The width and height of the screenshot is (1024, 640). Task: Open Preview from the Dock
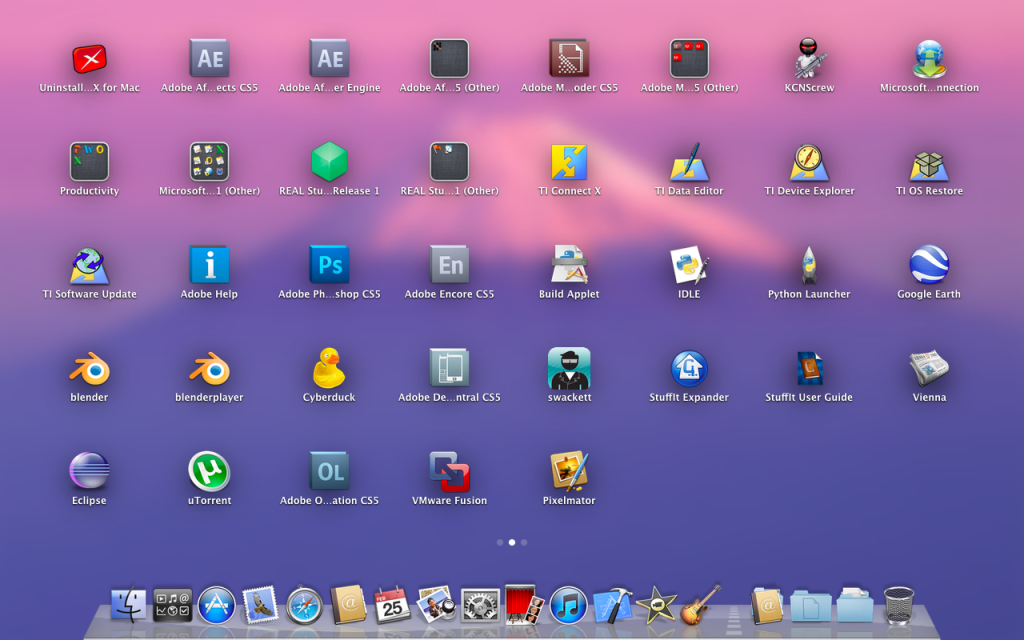436,605
